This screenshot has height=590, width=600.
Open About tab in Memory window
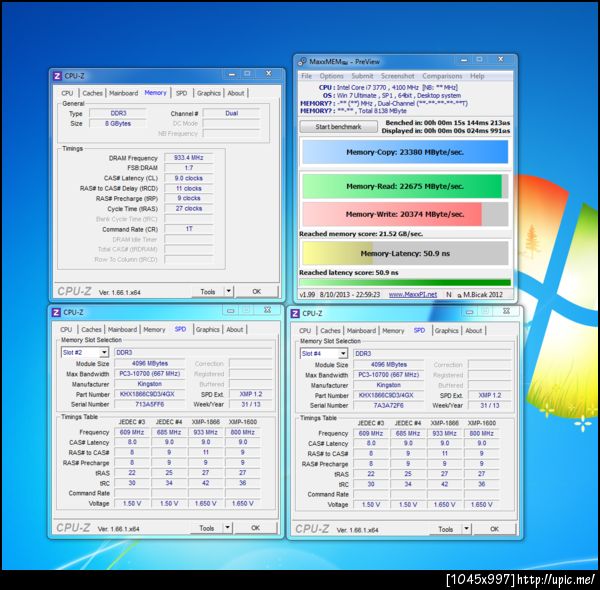[x=236, y=93]
